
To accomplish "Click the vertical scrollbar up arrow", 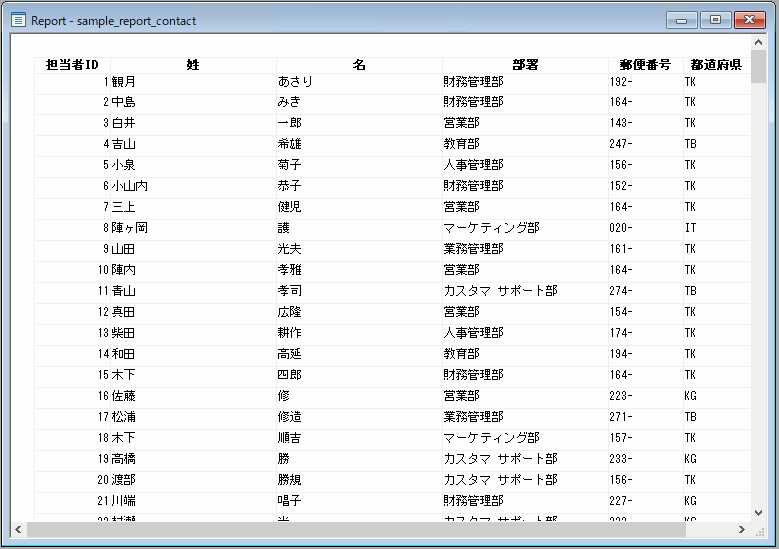I will (759, 43).
